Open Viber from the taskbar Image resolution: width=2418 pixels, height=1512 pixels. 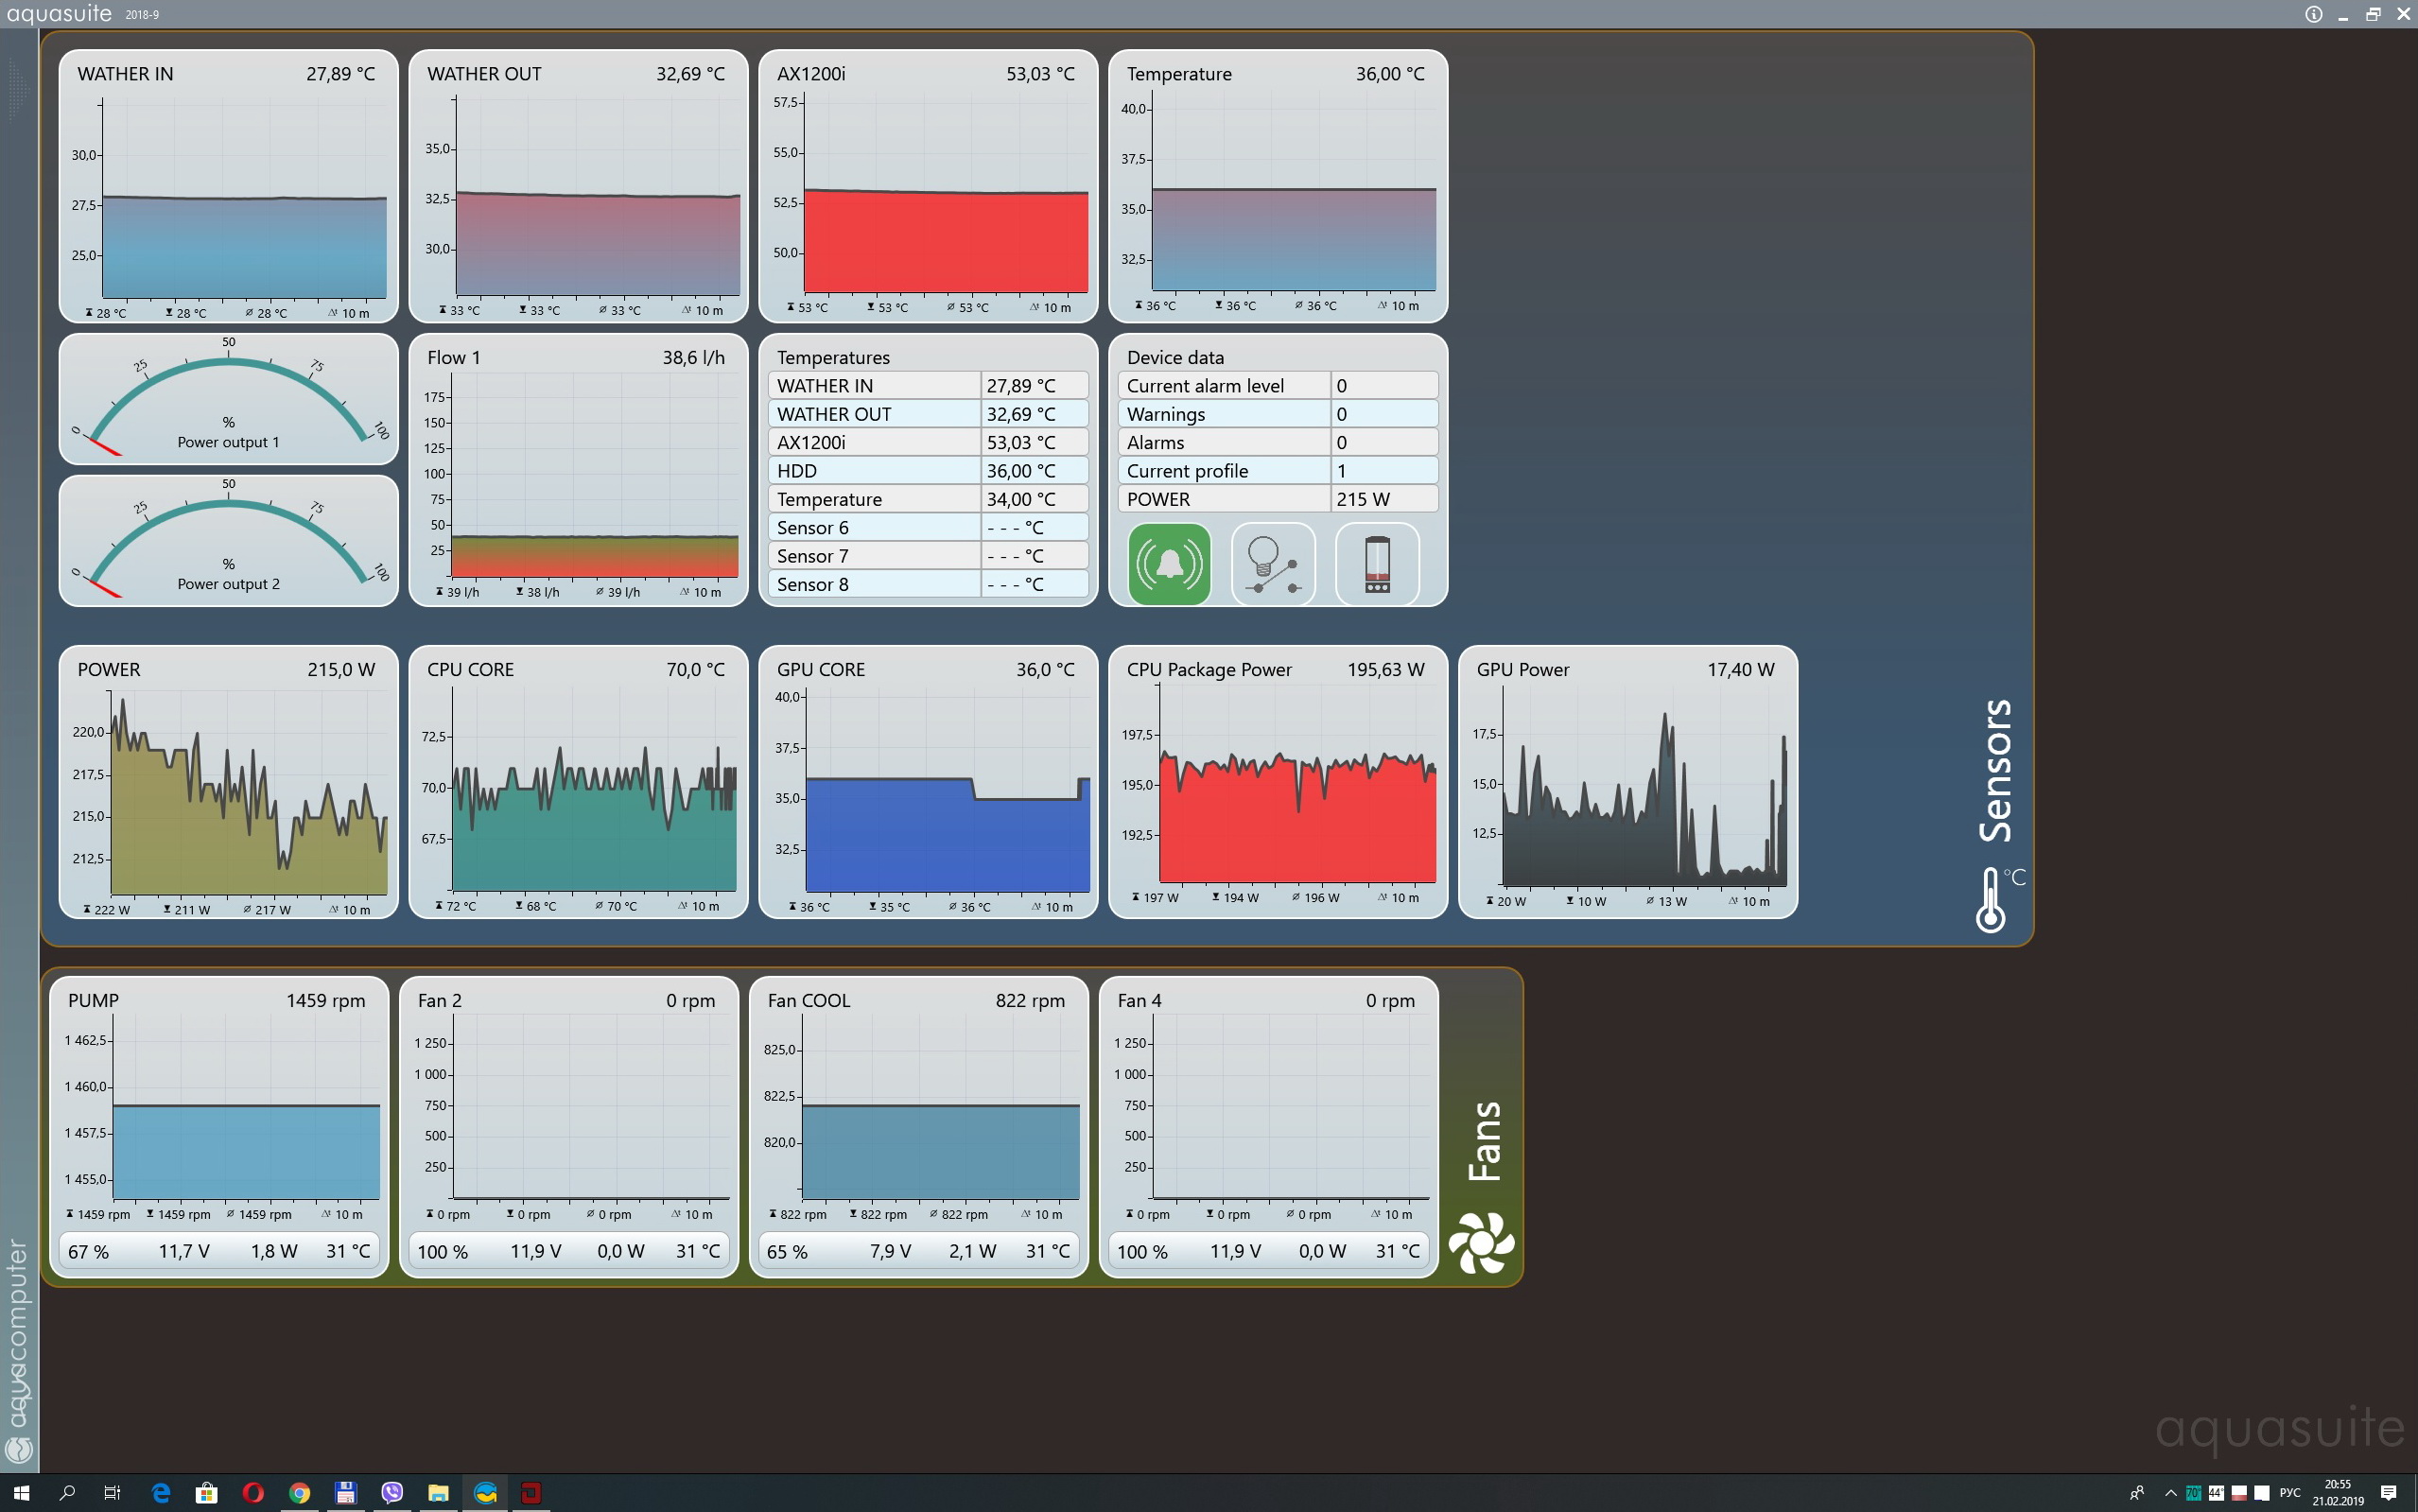[x=392, y=1493]
